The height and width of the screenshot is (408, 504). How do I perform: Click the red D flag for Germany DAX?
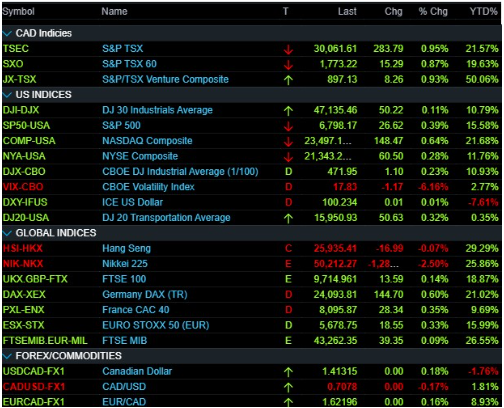pos(289,295)
